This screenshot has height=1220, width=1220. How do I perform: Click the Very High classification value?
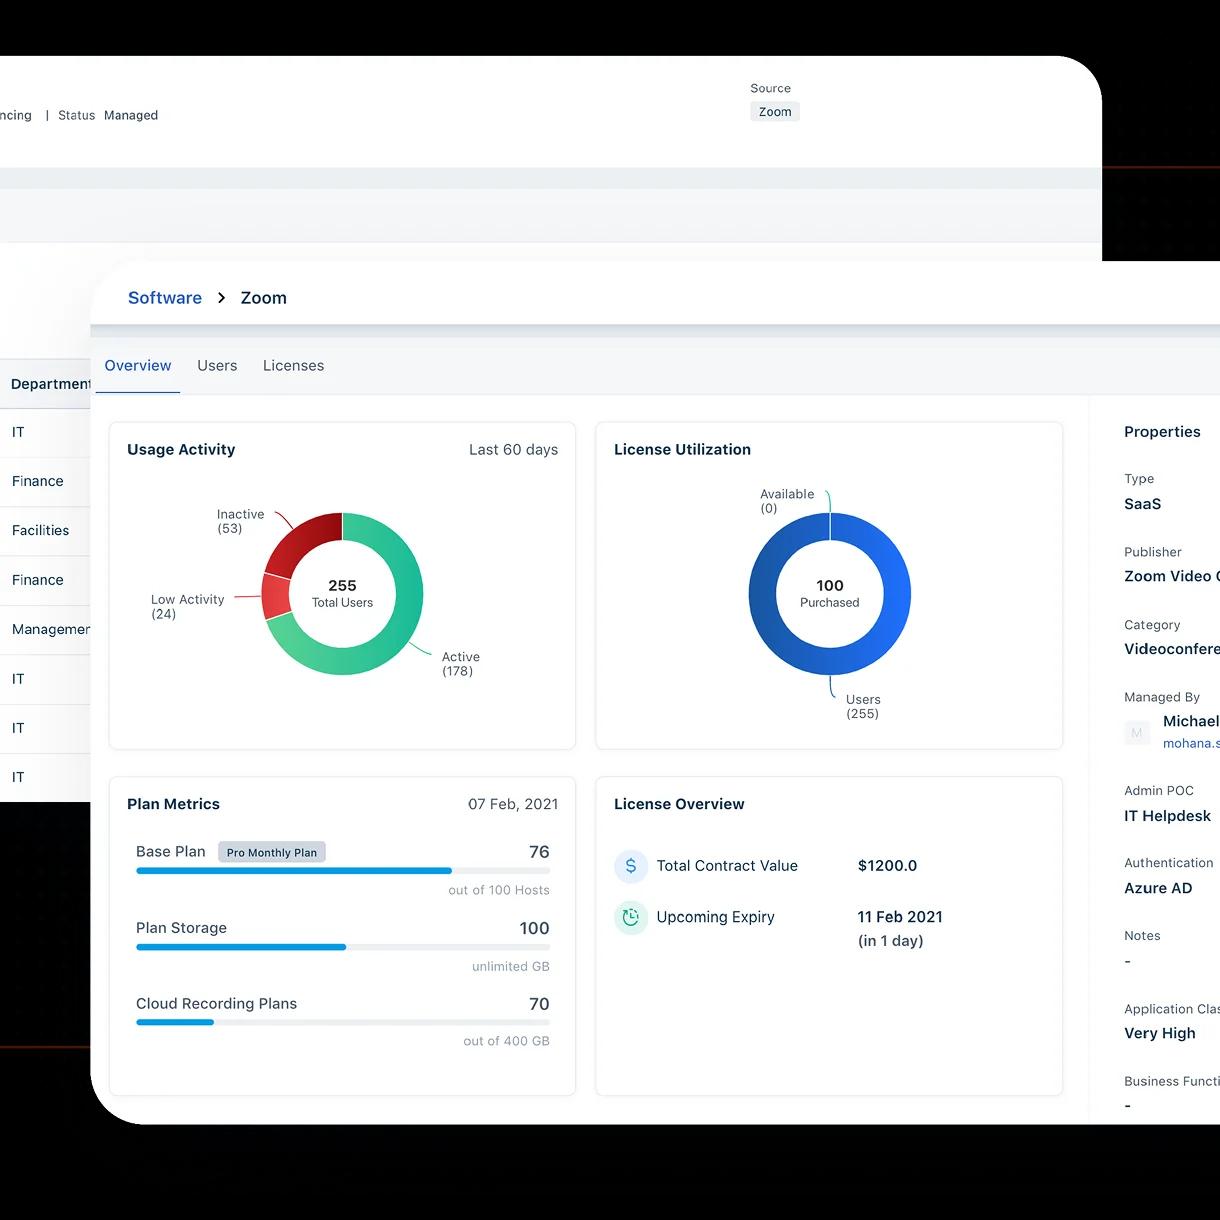1159,1033
